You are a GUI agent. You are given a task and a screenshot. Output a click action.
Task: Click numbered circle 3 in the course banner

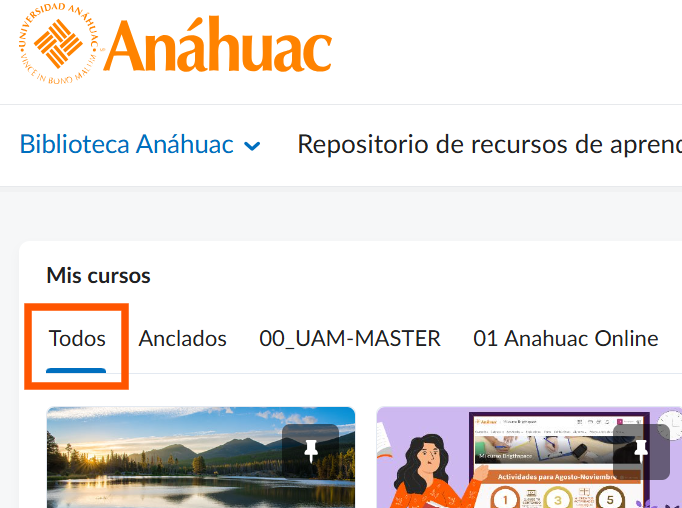[x=558, y=498]
